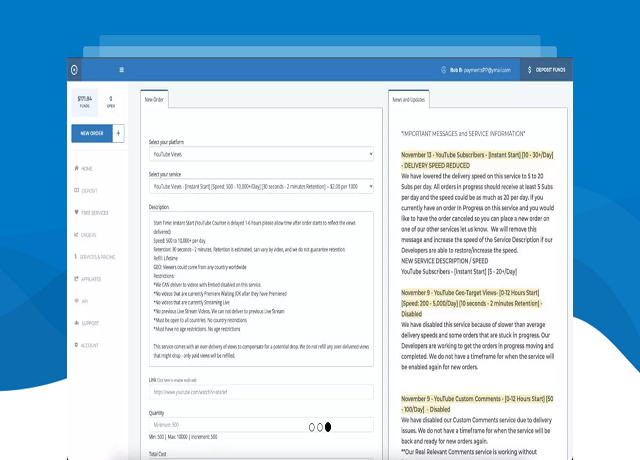Open Services & Pricing page
Viewport: 640px width, 460px height.
[98, 257]
